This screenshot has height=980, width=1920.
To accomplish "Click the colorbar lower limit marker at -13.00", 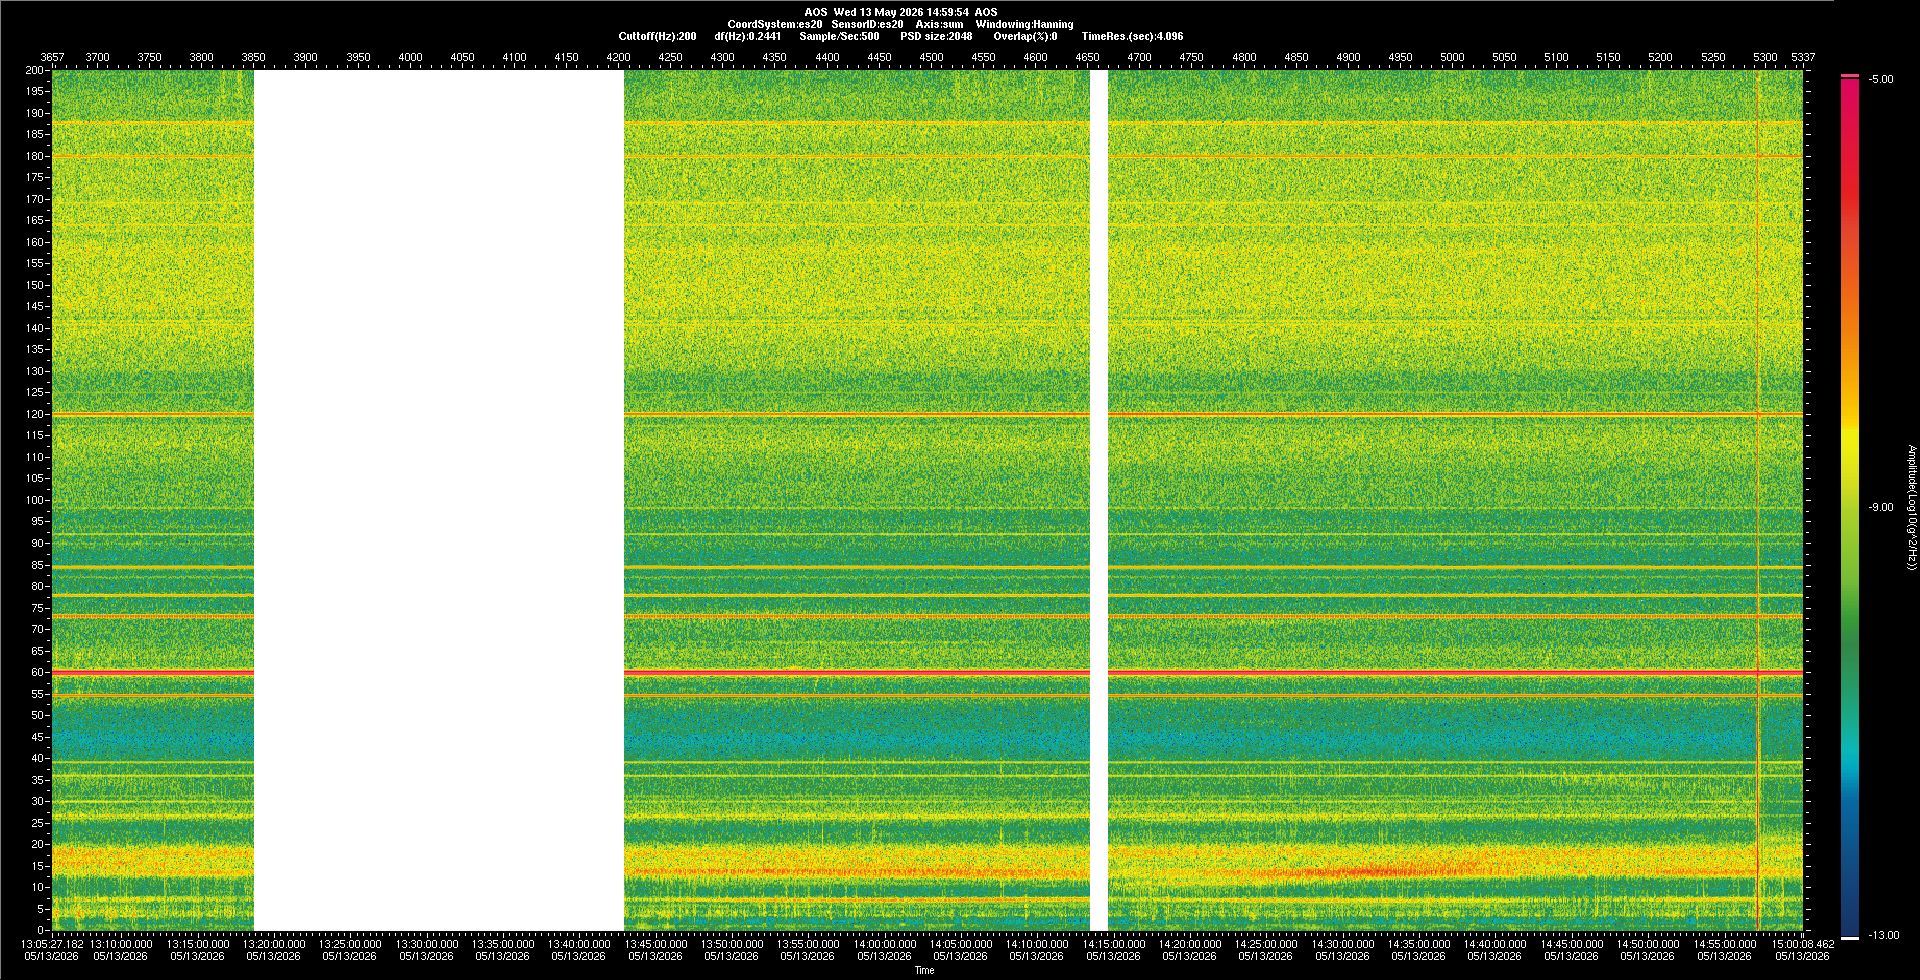I will pos(1850,938).
